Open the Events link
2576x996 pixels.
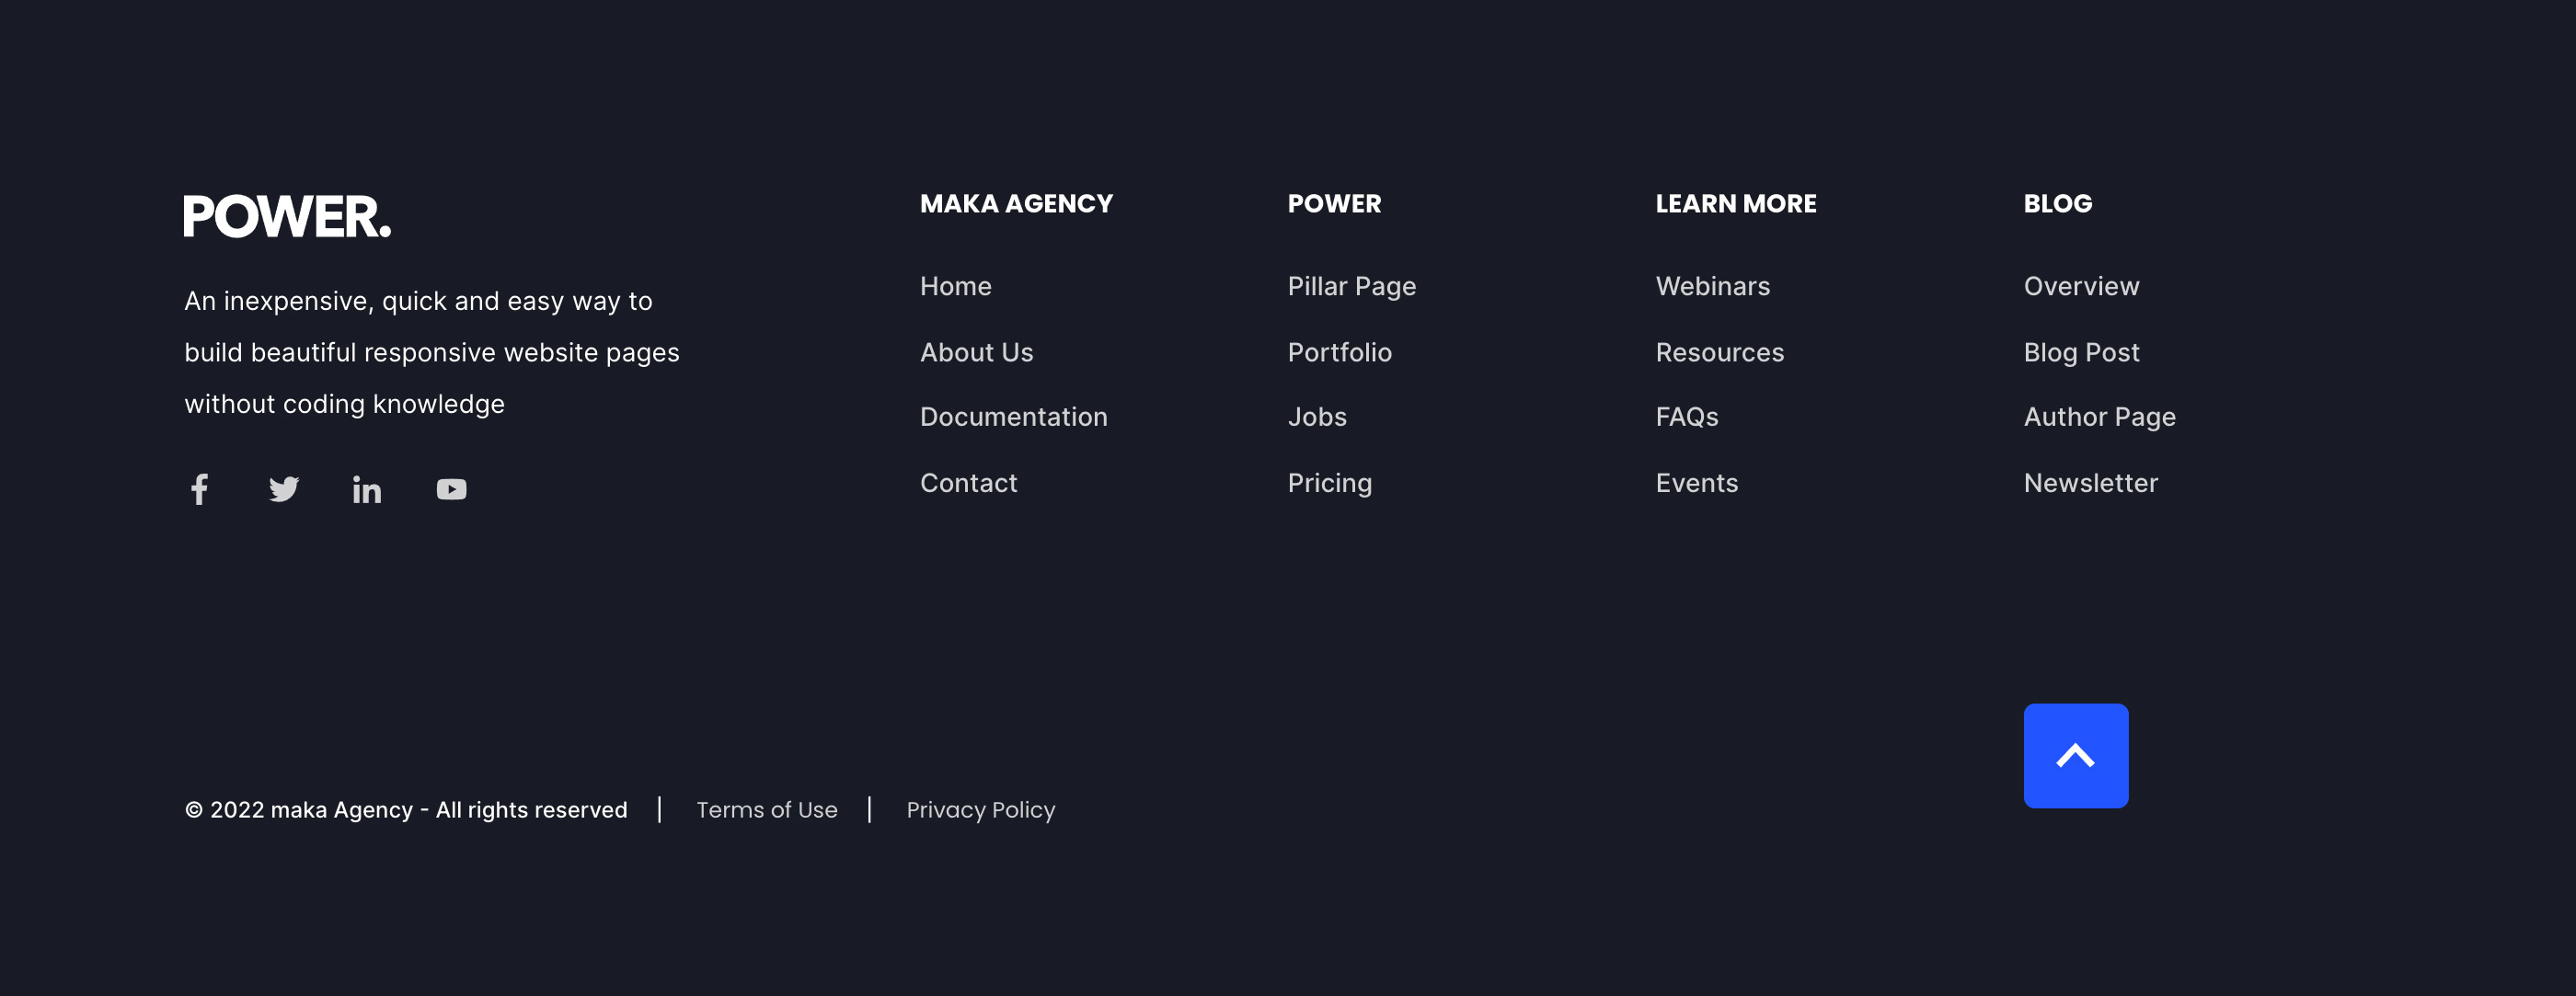[1697, 483]
